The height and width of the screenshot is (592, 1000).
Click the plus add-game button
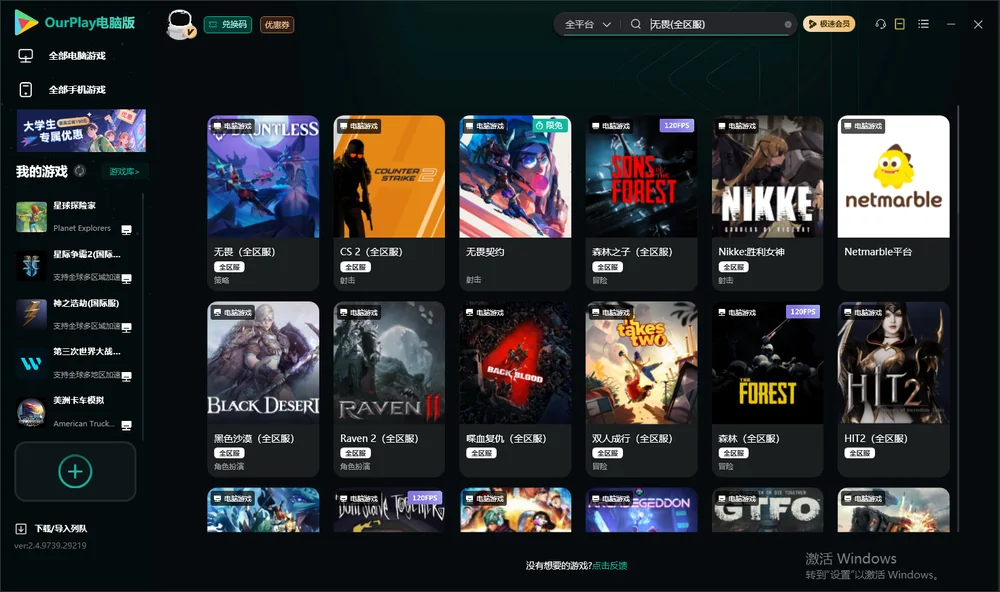click(x=75, y=471)
